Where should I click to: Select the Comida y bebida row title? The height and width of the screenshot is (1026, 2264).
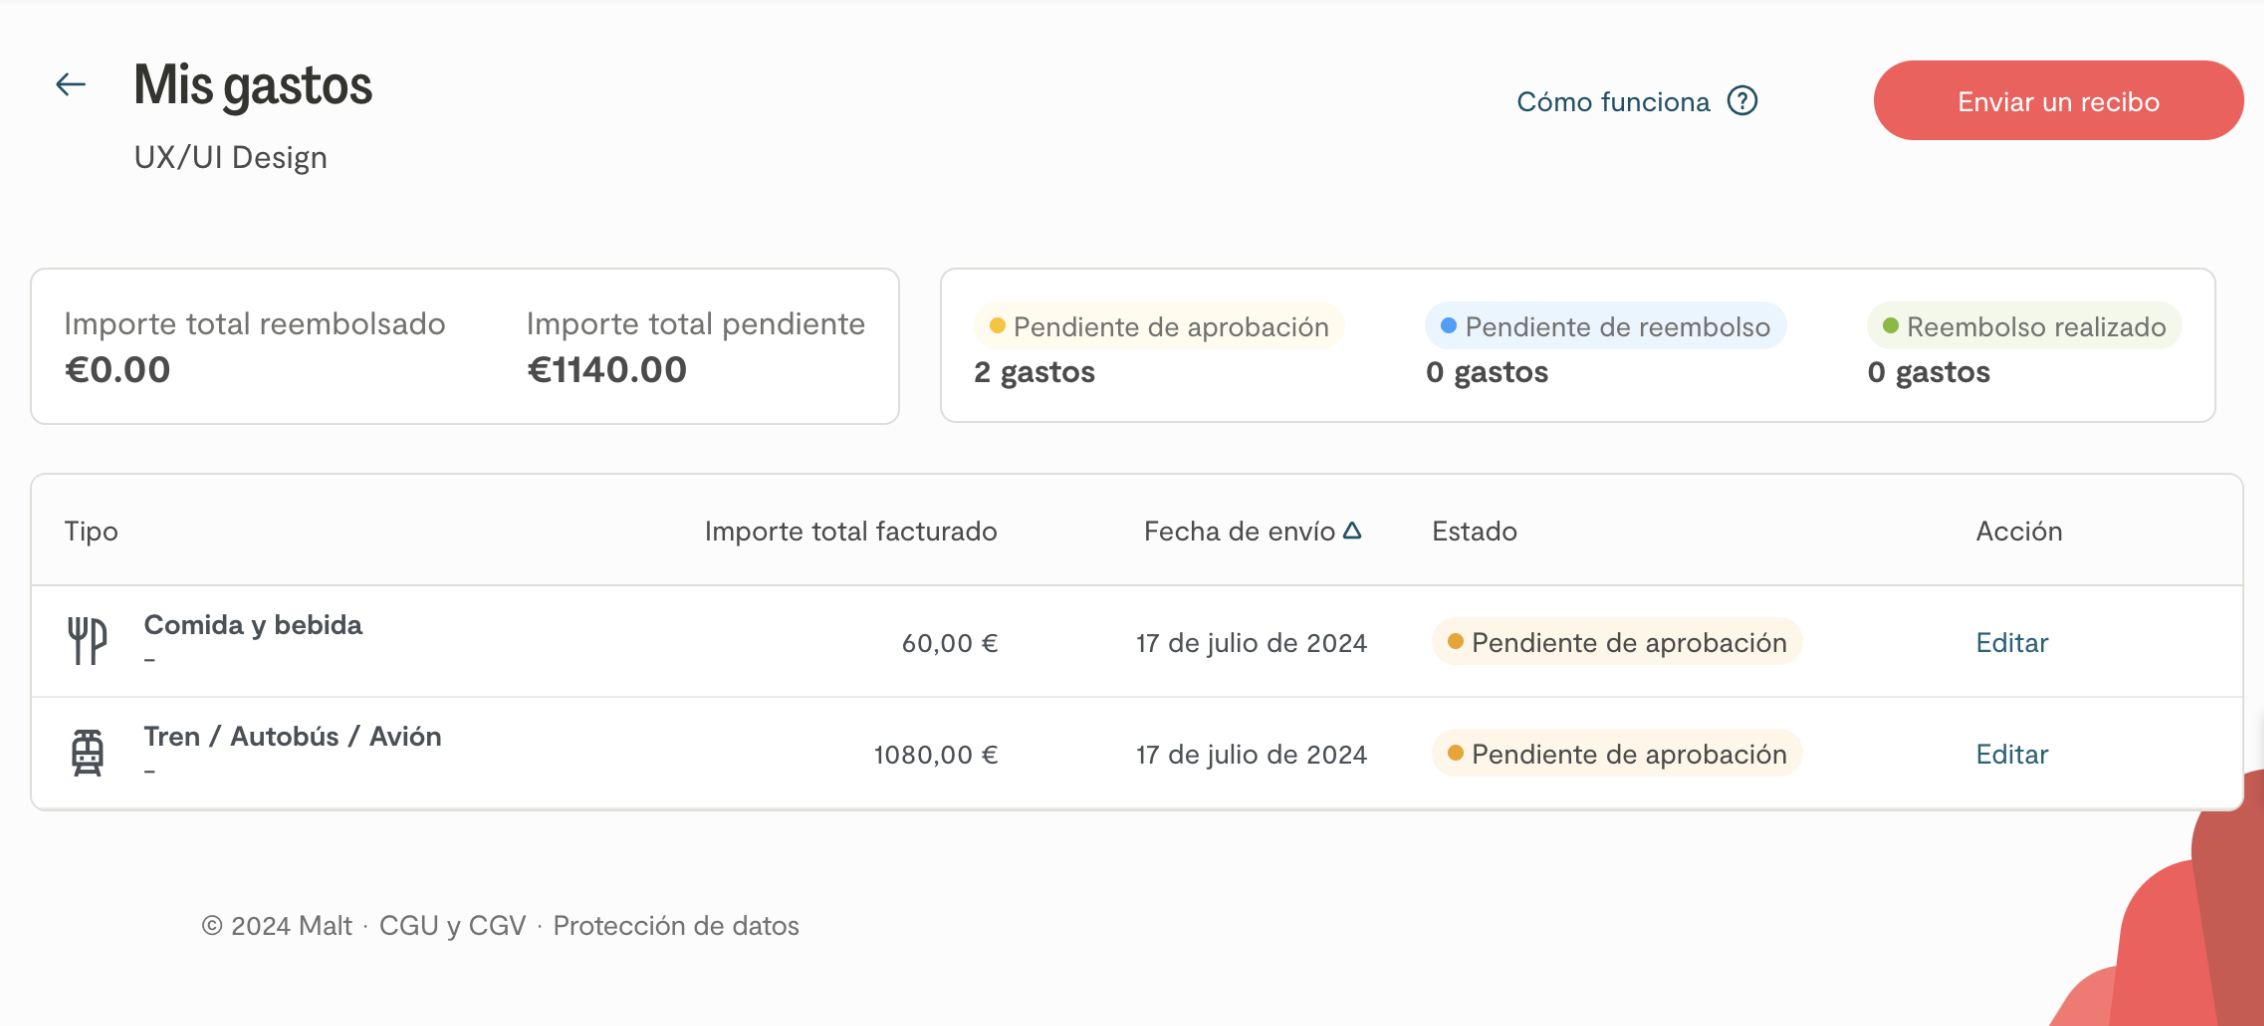click(253, 625)
